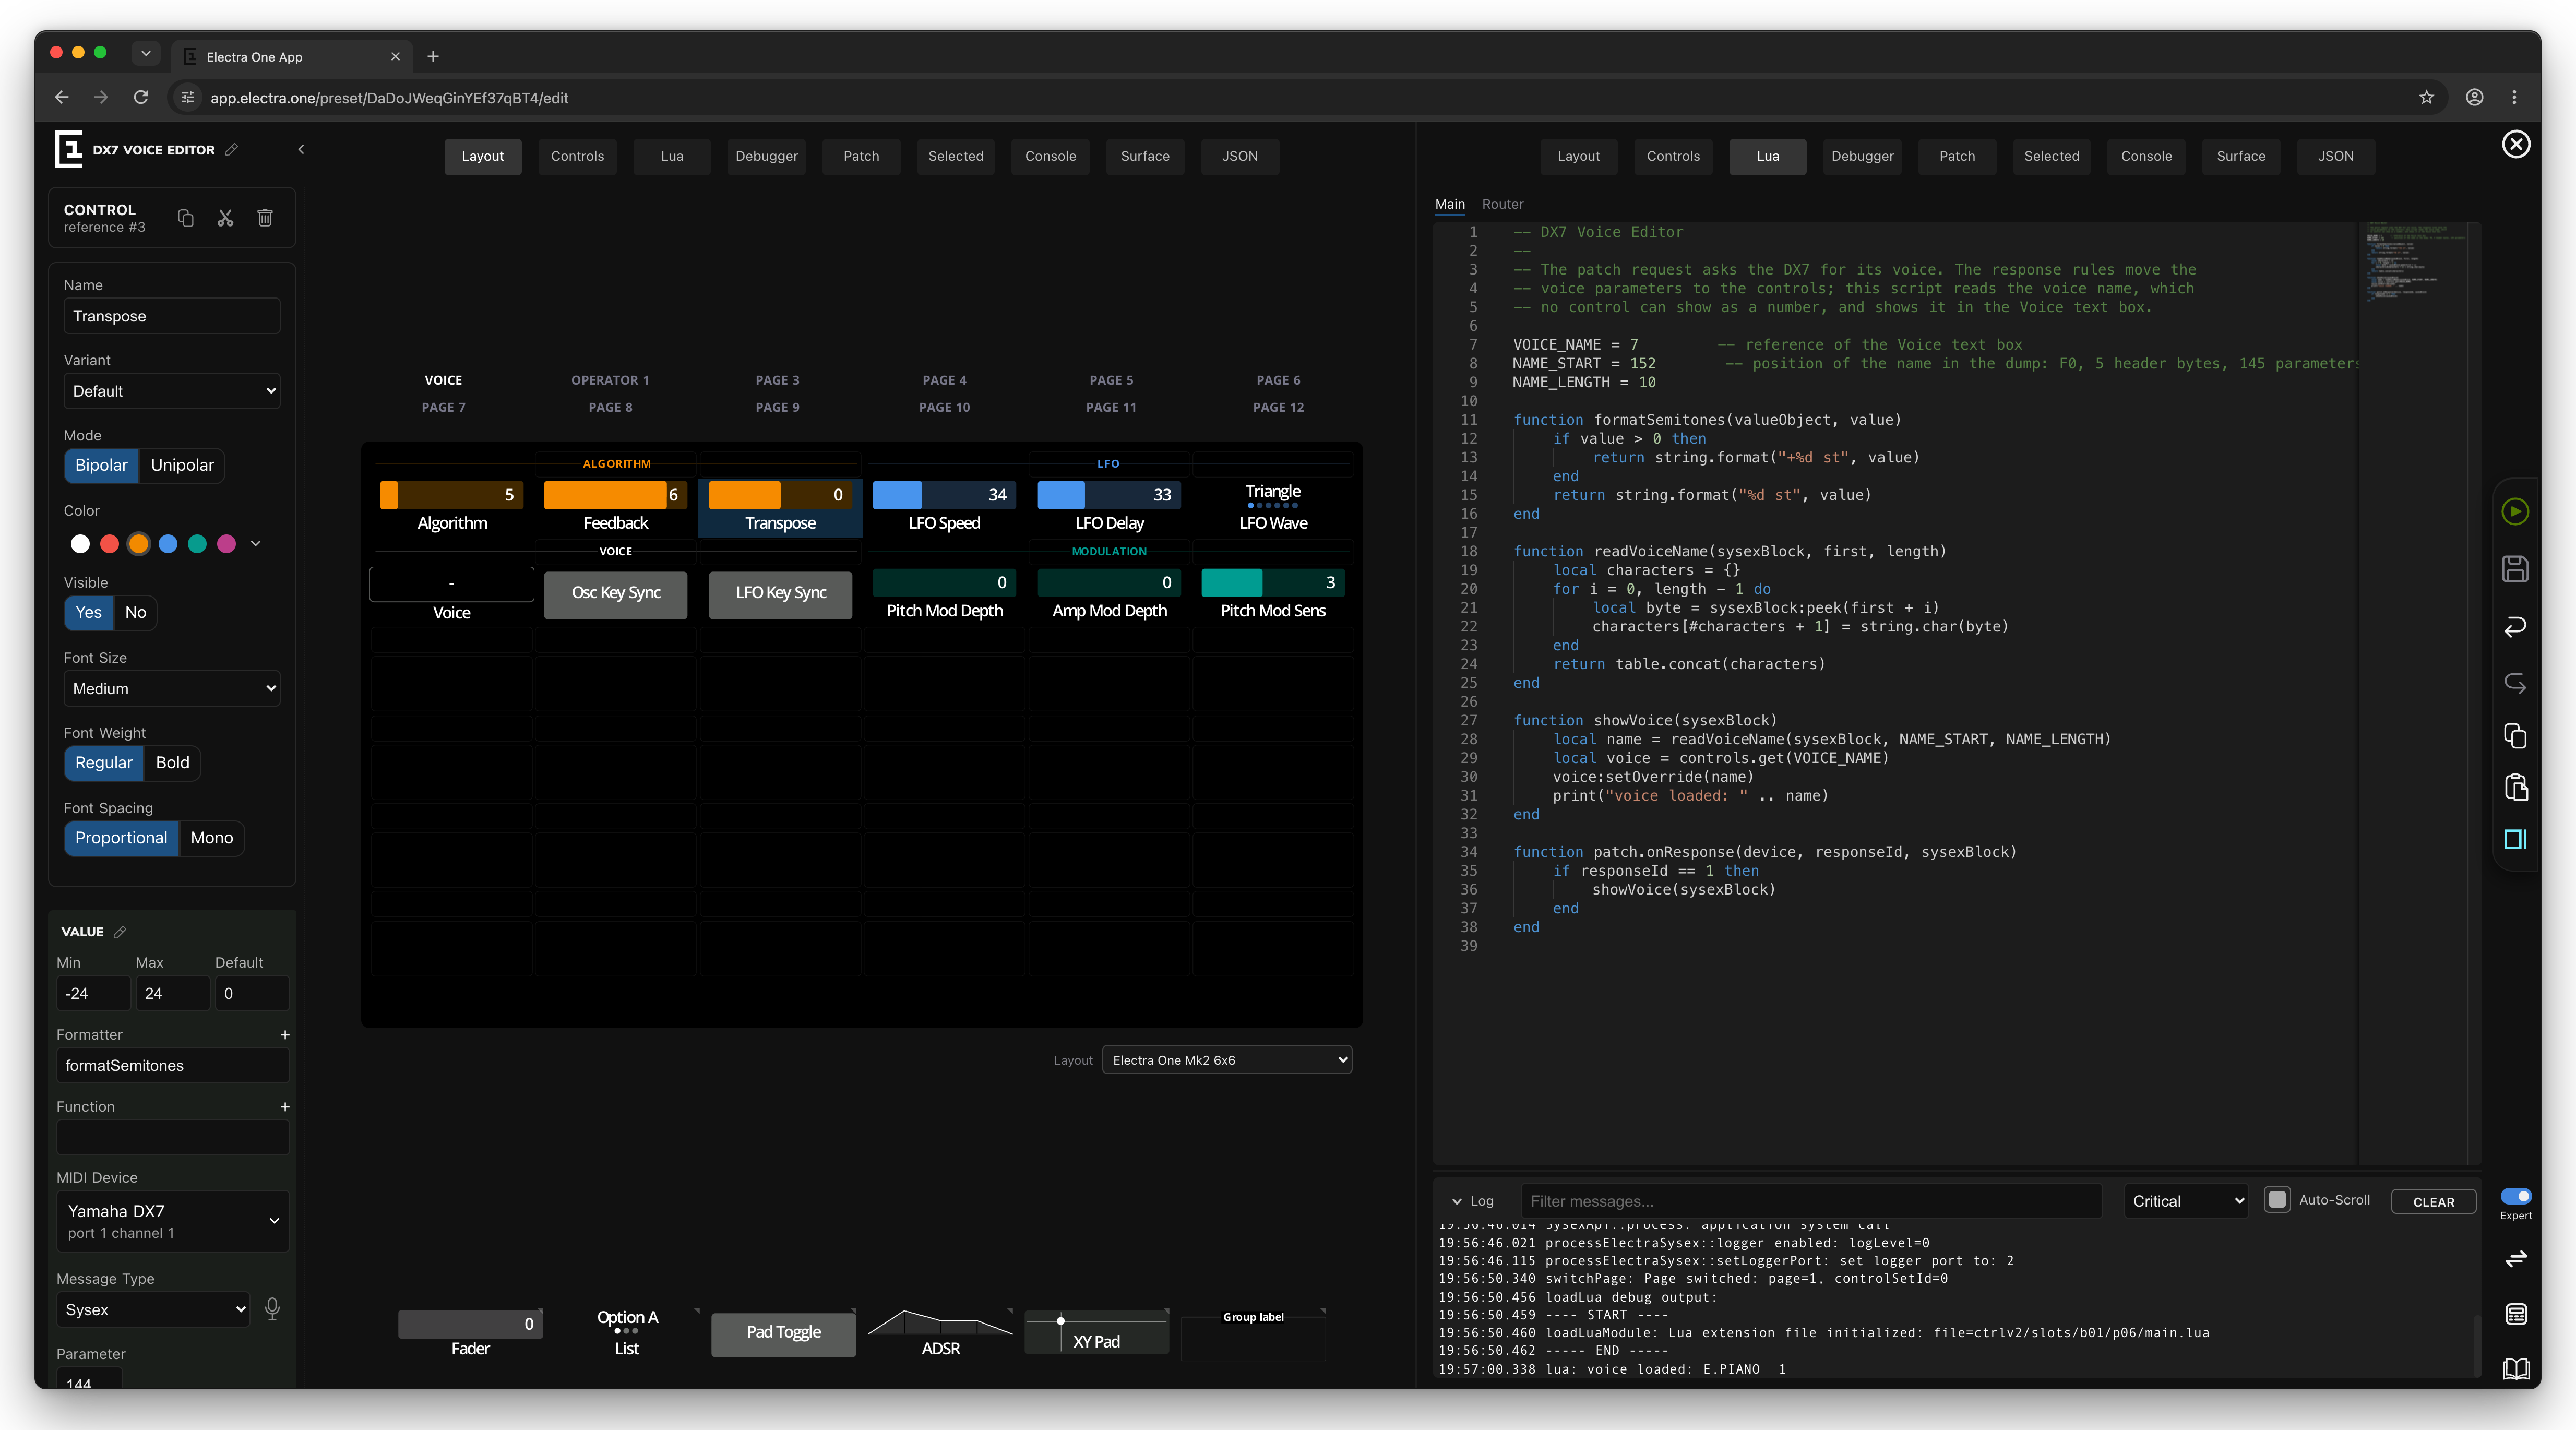Bookmark this page with star icon
Viewport: 2576px width, 1430px height.
(x=2426, y=97)
